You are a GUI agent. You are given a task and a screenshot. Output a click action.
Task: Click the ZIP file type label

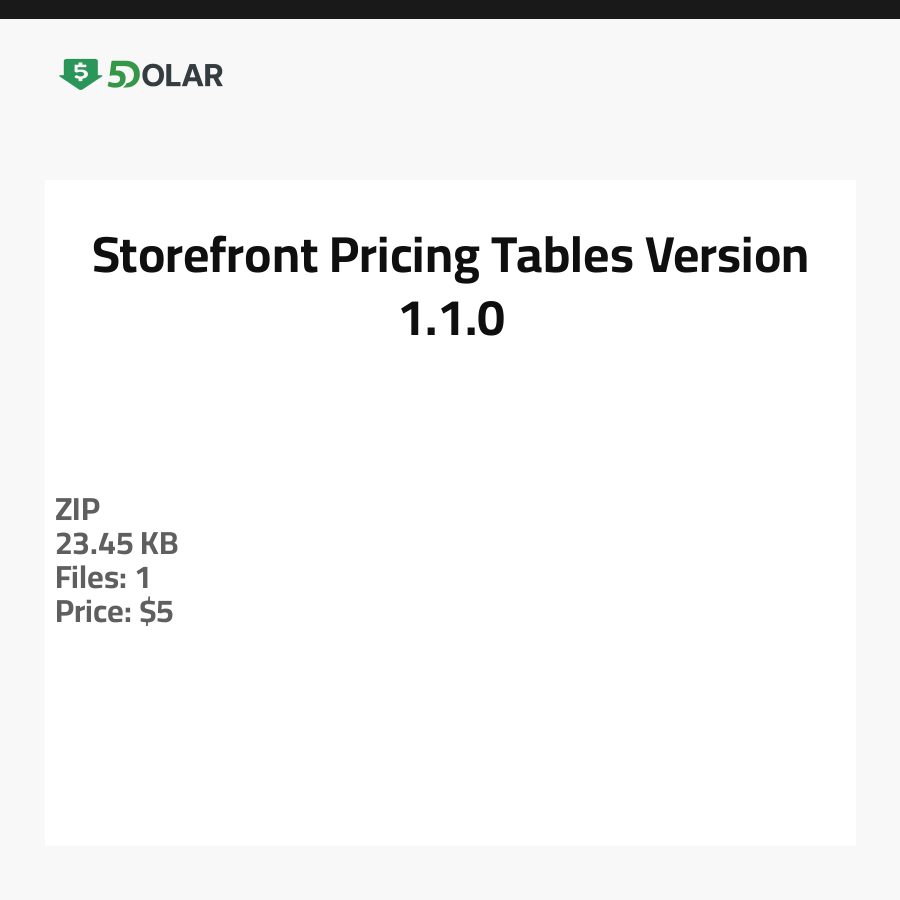78,510
